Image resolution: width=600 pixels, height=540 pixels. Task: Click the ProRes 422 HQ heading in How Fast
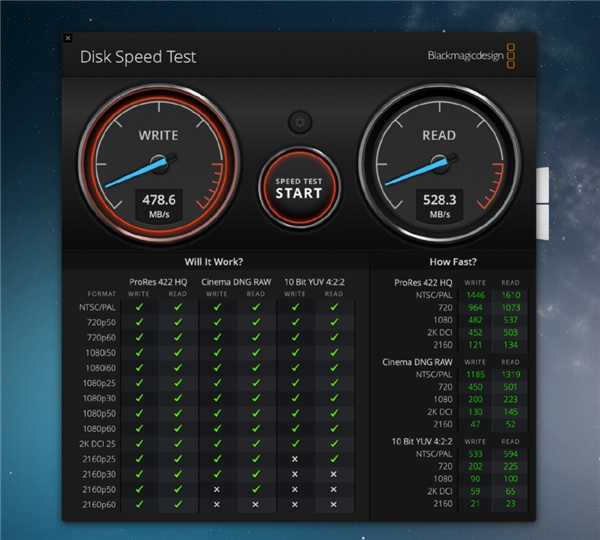423,283
